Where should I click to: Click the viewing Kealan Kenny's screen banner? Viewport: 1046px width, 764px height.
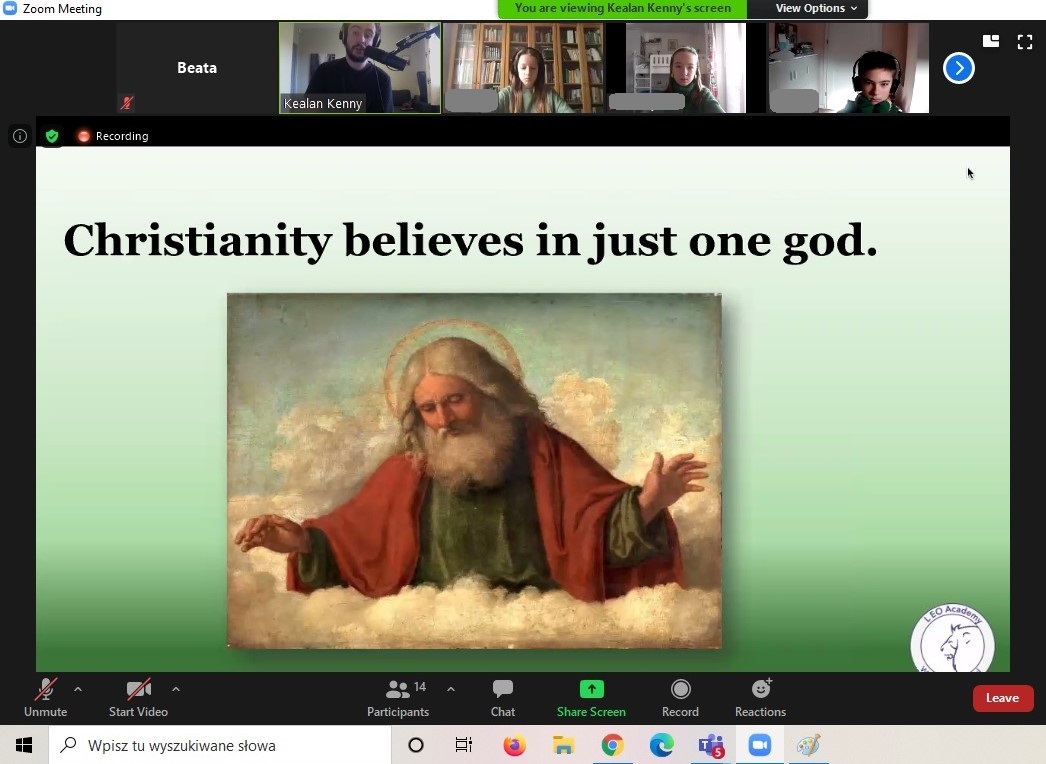click(x=622, y=8)
